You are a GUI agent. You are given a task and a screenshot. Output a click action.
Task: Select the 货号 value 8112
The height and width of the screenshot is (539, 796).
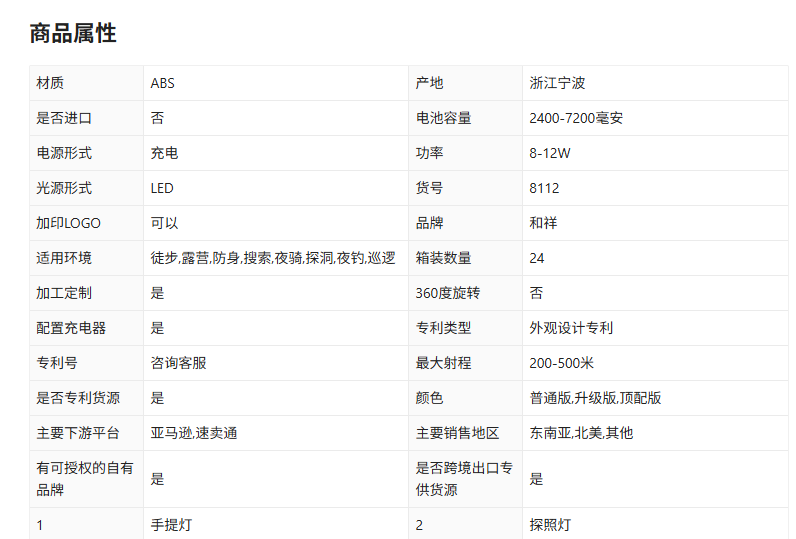[544, 188]
